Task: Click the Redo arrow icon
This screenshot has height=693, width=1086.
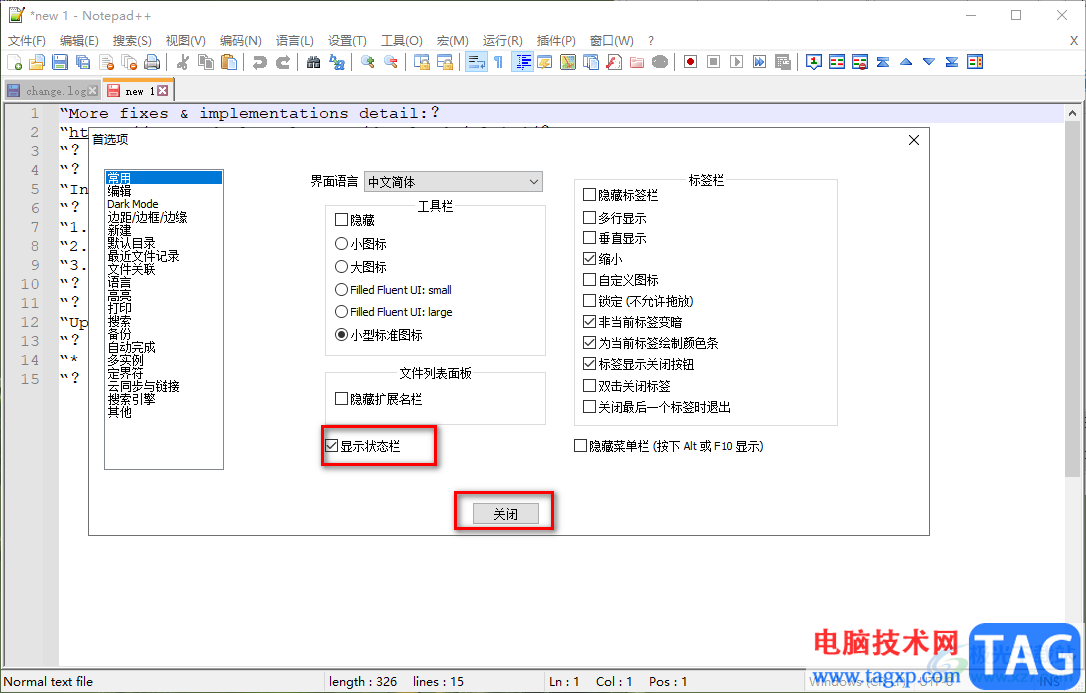Action: pyautogui.click(x=283, y=62)
